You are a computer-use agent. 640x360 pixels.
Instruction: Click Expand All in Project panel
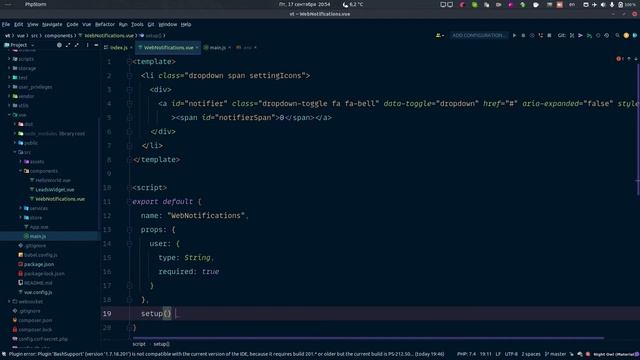coord(68,45)
